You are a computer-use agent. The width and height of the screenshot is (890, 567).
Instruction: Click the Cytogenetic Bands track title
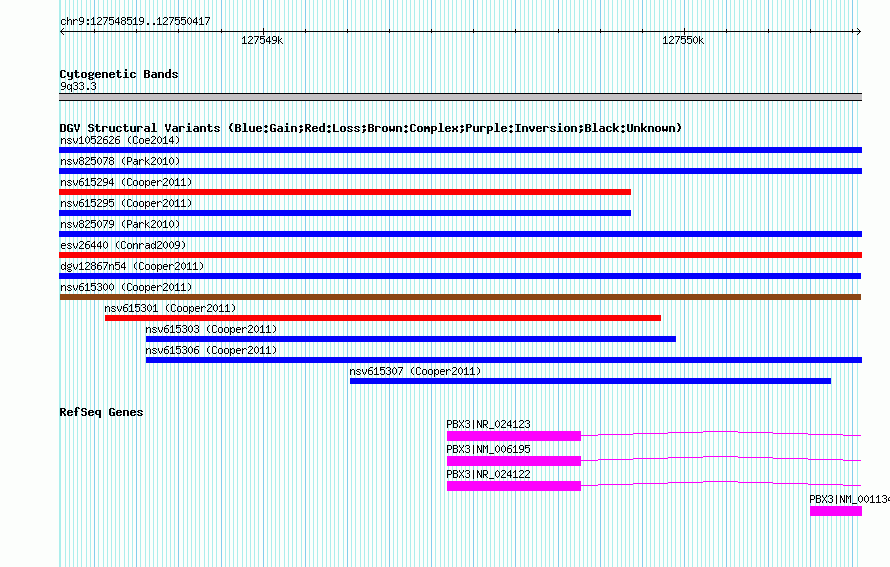(x=119, y=74)
